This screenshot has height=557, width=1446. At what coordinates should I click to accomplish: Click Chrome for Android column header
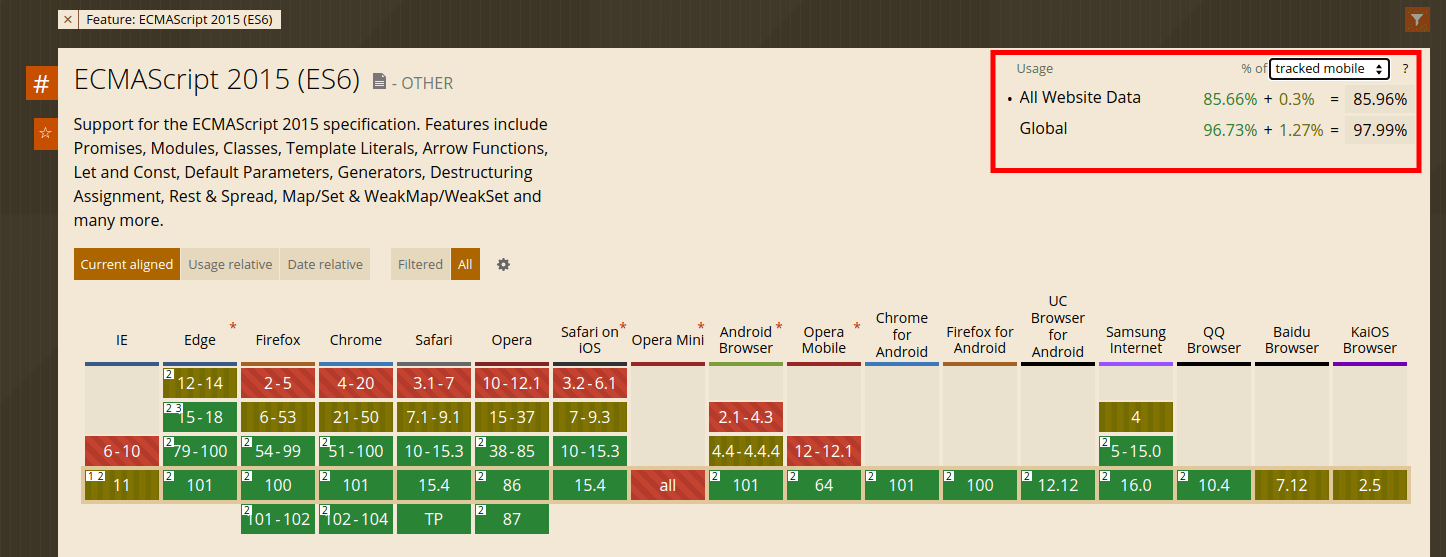pos(902,333)
